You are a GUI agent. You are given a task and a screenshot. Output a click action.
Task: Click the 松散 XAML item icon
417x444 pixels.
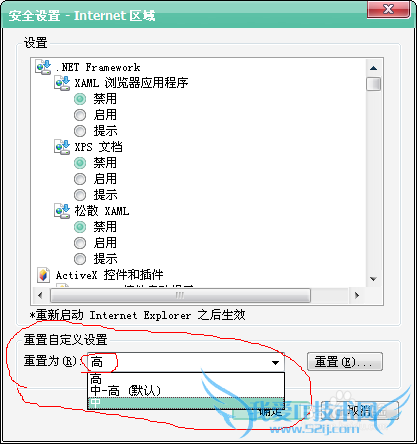(62, 211)
